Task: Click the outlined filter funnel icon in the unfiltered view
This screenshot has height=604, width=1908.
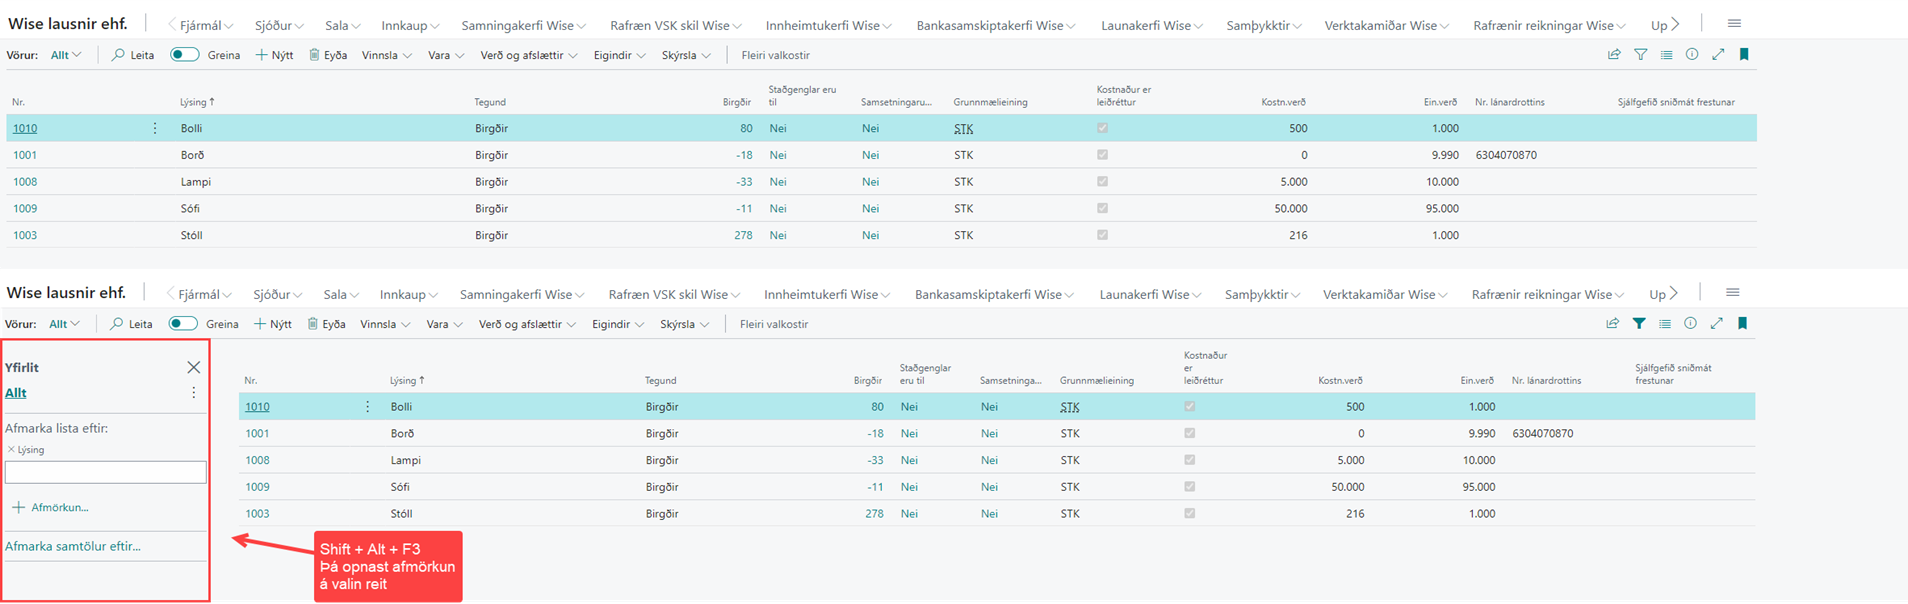Action: tap(1641, 55)
